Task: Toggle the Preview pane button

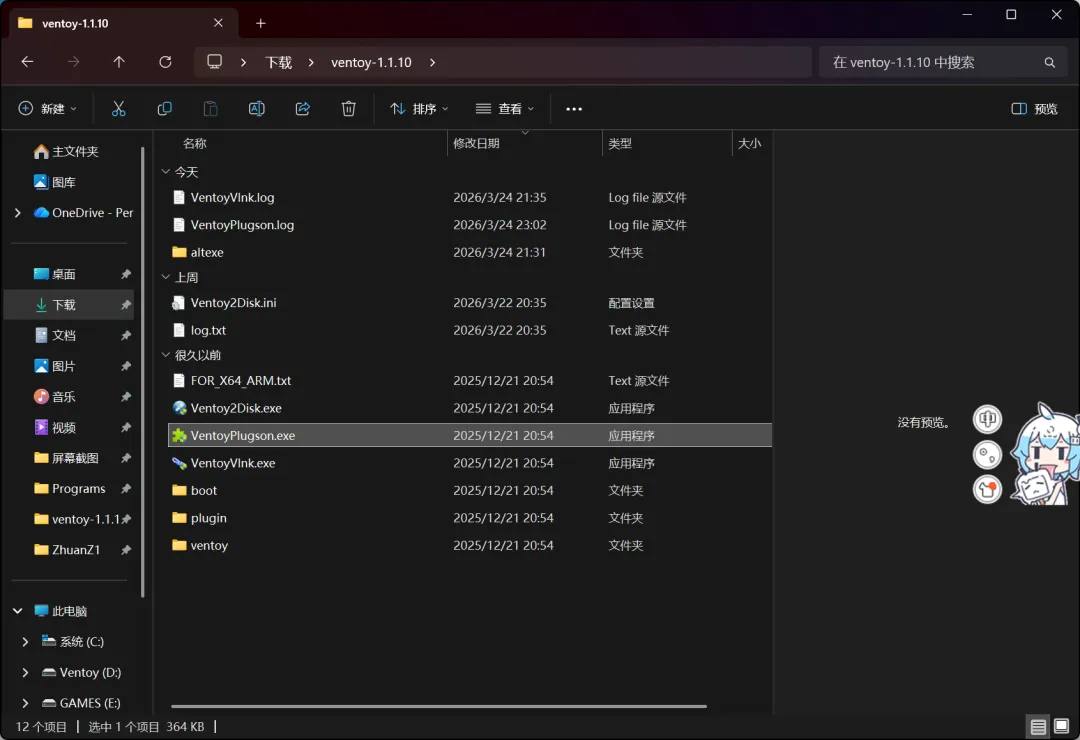Action: (x=1035, y=109)
